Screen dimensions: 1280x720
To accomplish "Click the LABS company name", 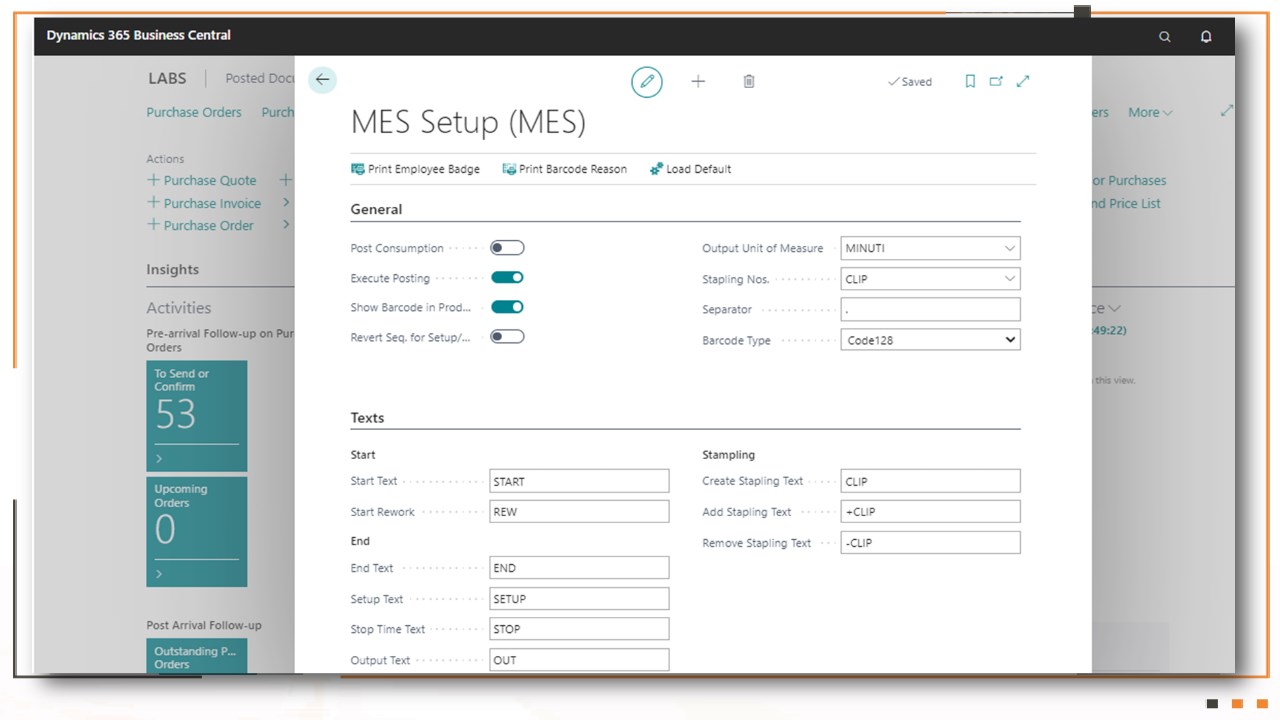I will [x=167, y=78].
